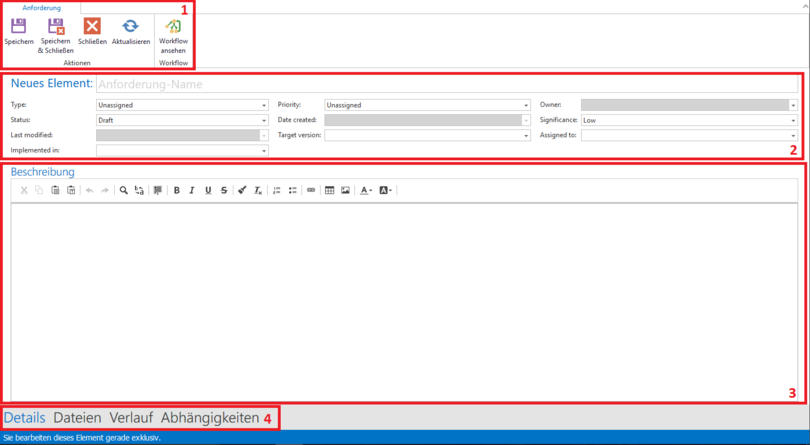Toggle bold formatting
This screenshot has width=810, height=445.
pos(177,190)
